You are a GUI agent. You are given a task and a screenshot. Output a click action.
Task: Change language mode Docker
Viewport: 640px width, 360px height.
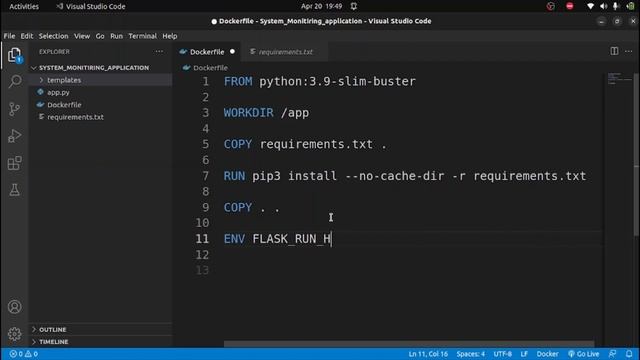[547, 354]
